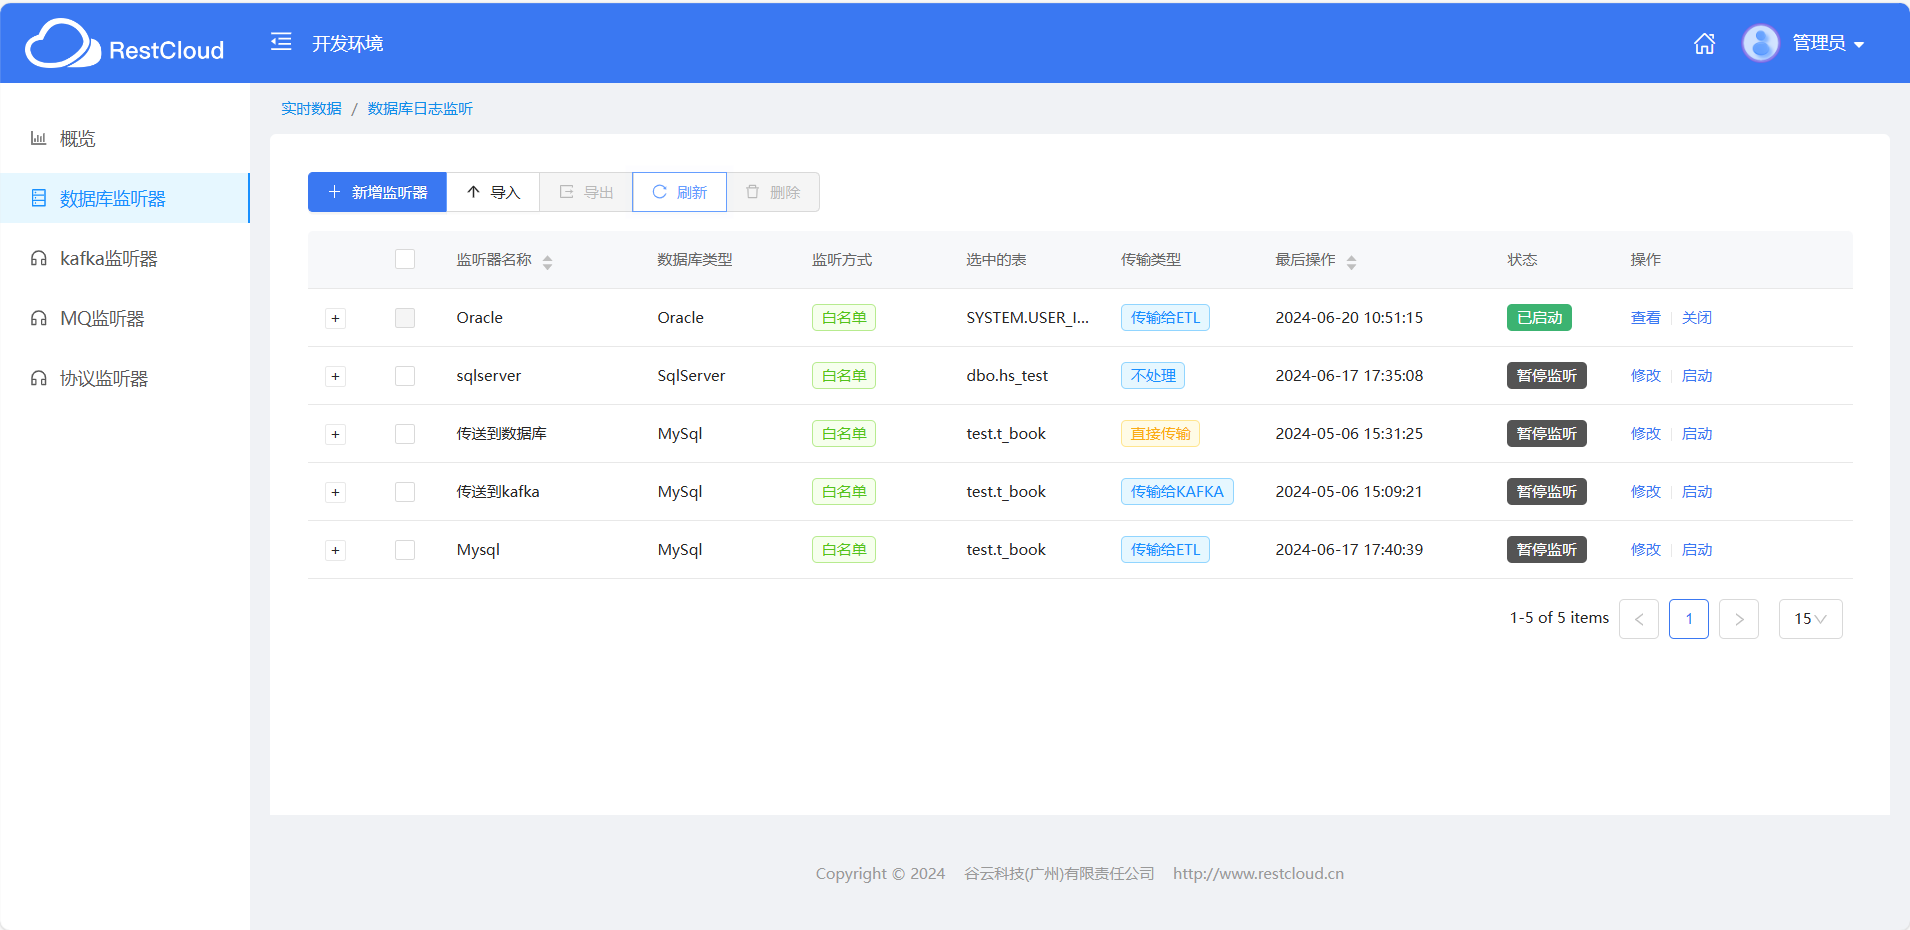Click the 直接传输 transfer type tag
The height and width of the screenshot is (930, 1910).
click(x=1160, y=433)
